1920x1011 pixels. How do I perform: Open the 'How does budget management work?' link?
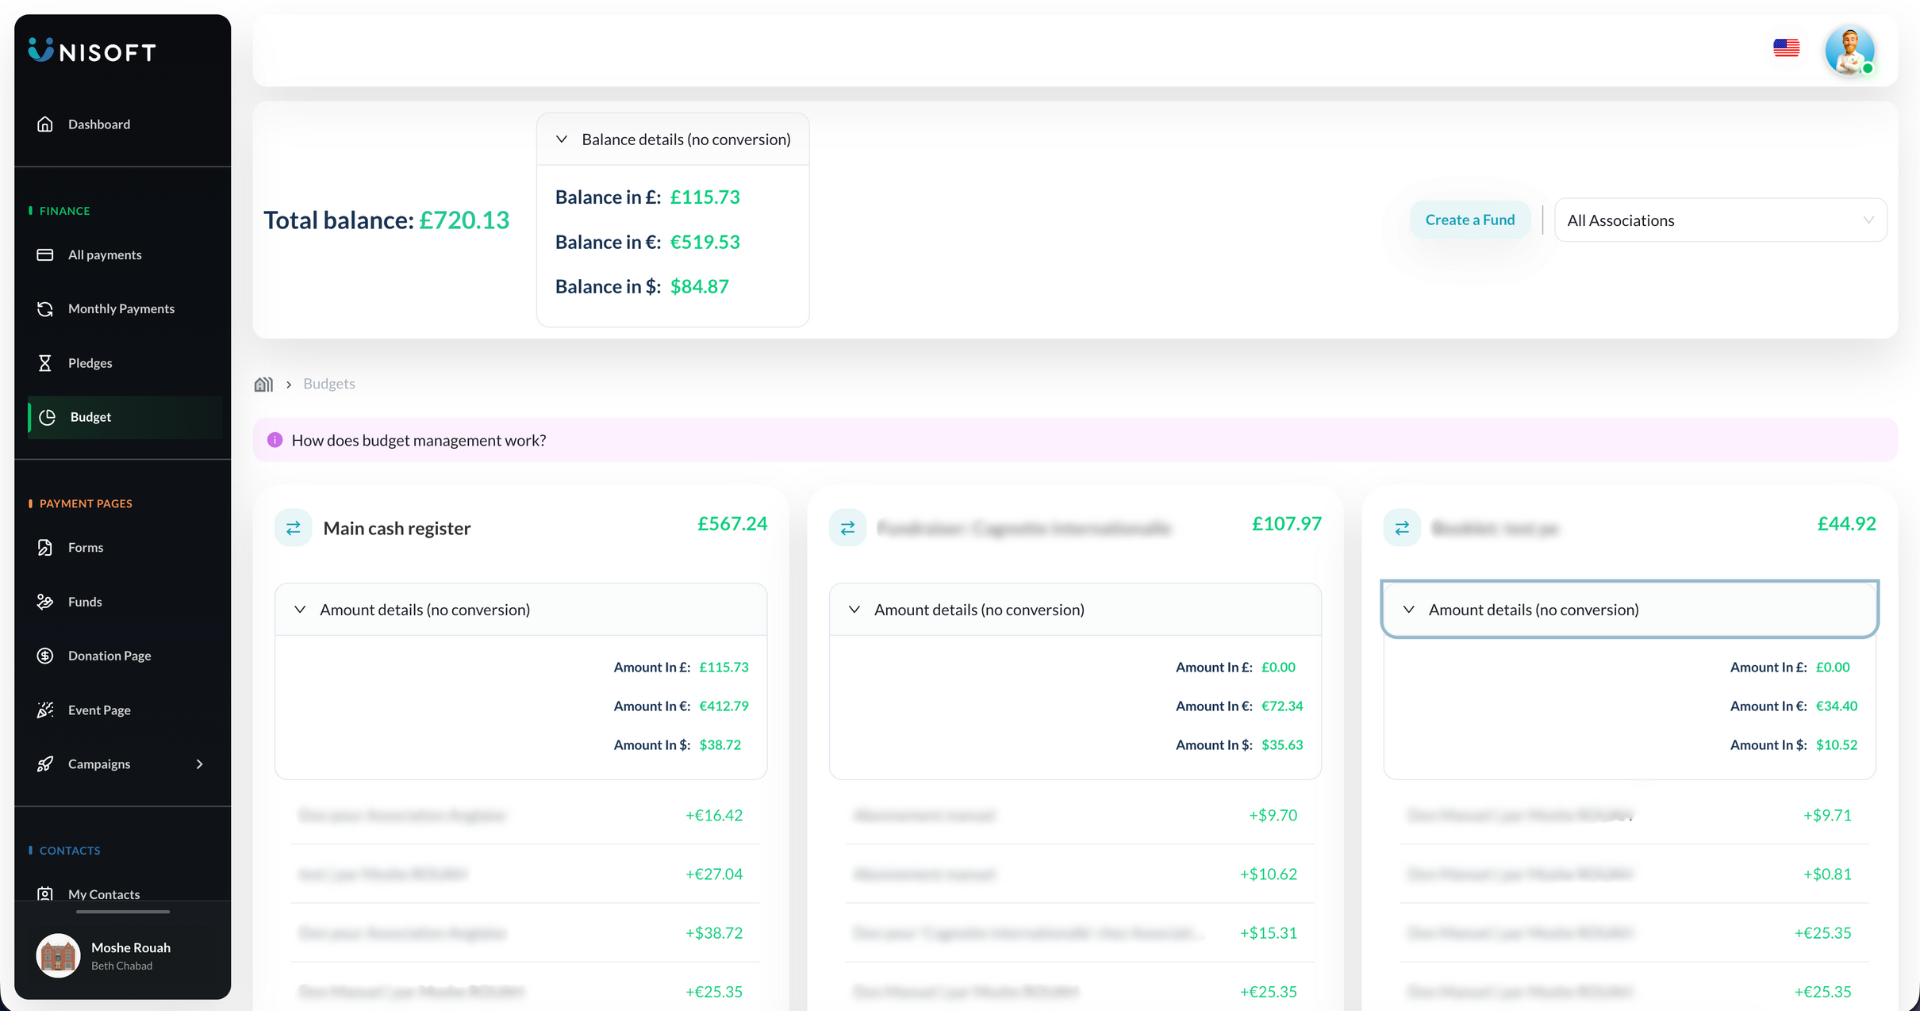(x=418, y=441)
